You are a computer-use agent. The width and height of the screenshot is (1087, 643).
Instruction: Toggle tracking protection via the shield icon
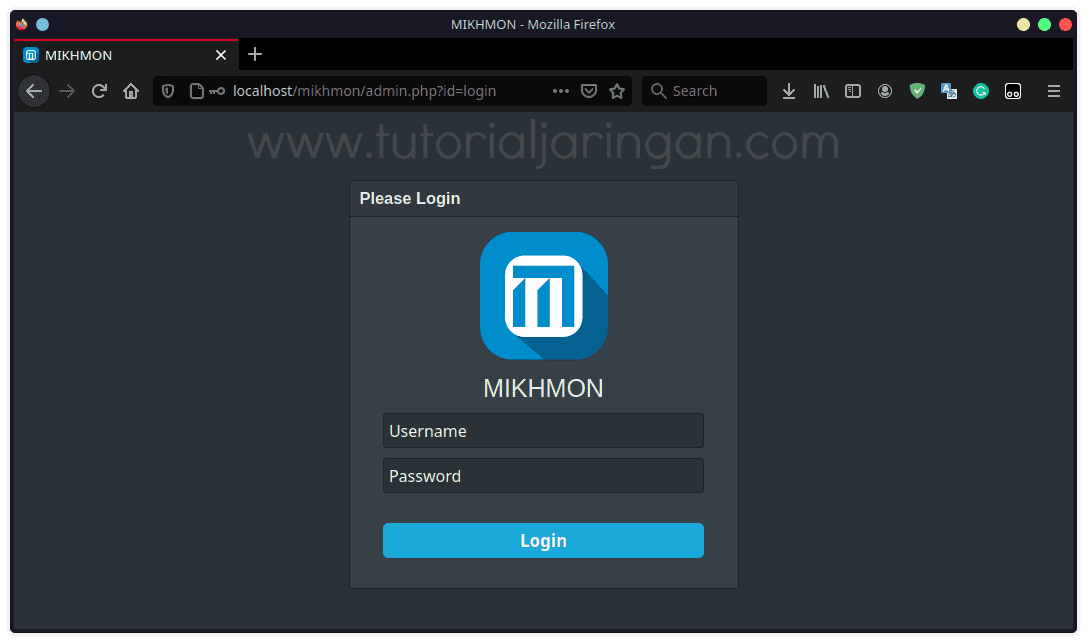tap(167, 90)
